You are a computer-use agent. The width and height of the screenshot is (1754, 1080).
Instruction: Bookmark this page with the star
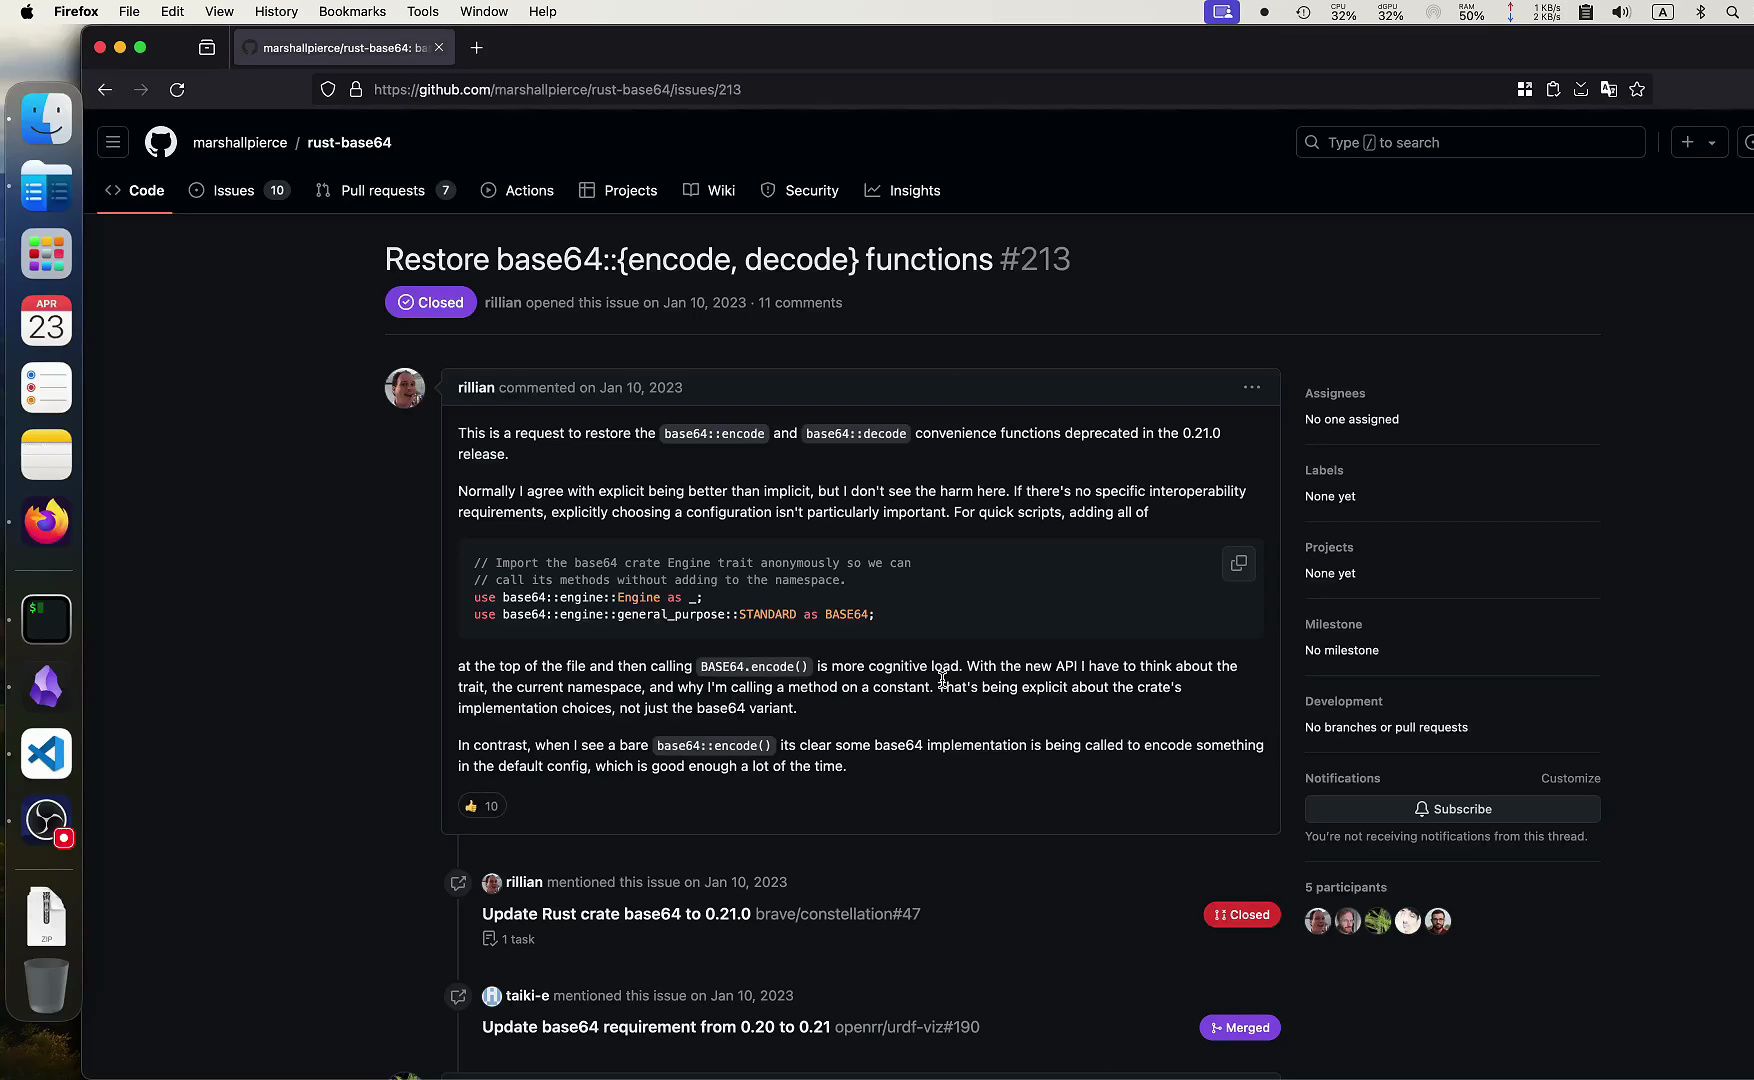[x=1637, y=89]
